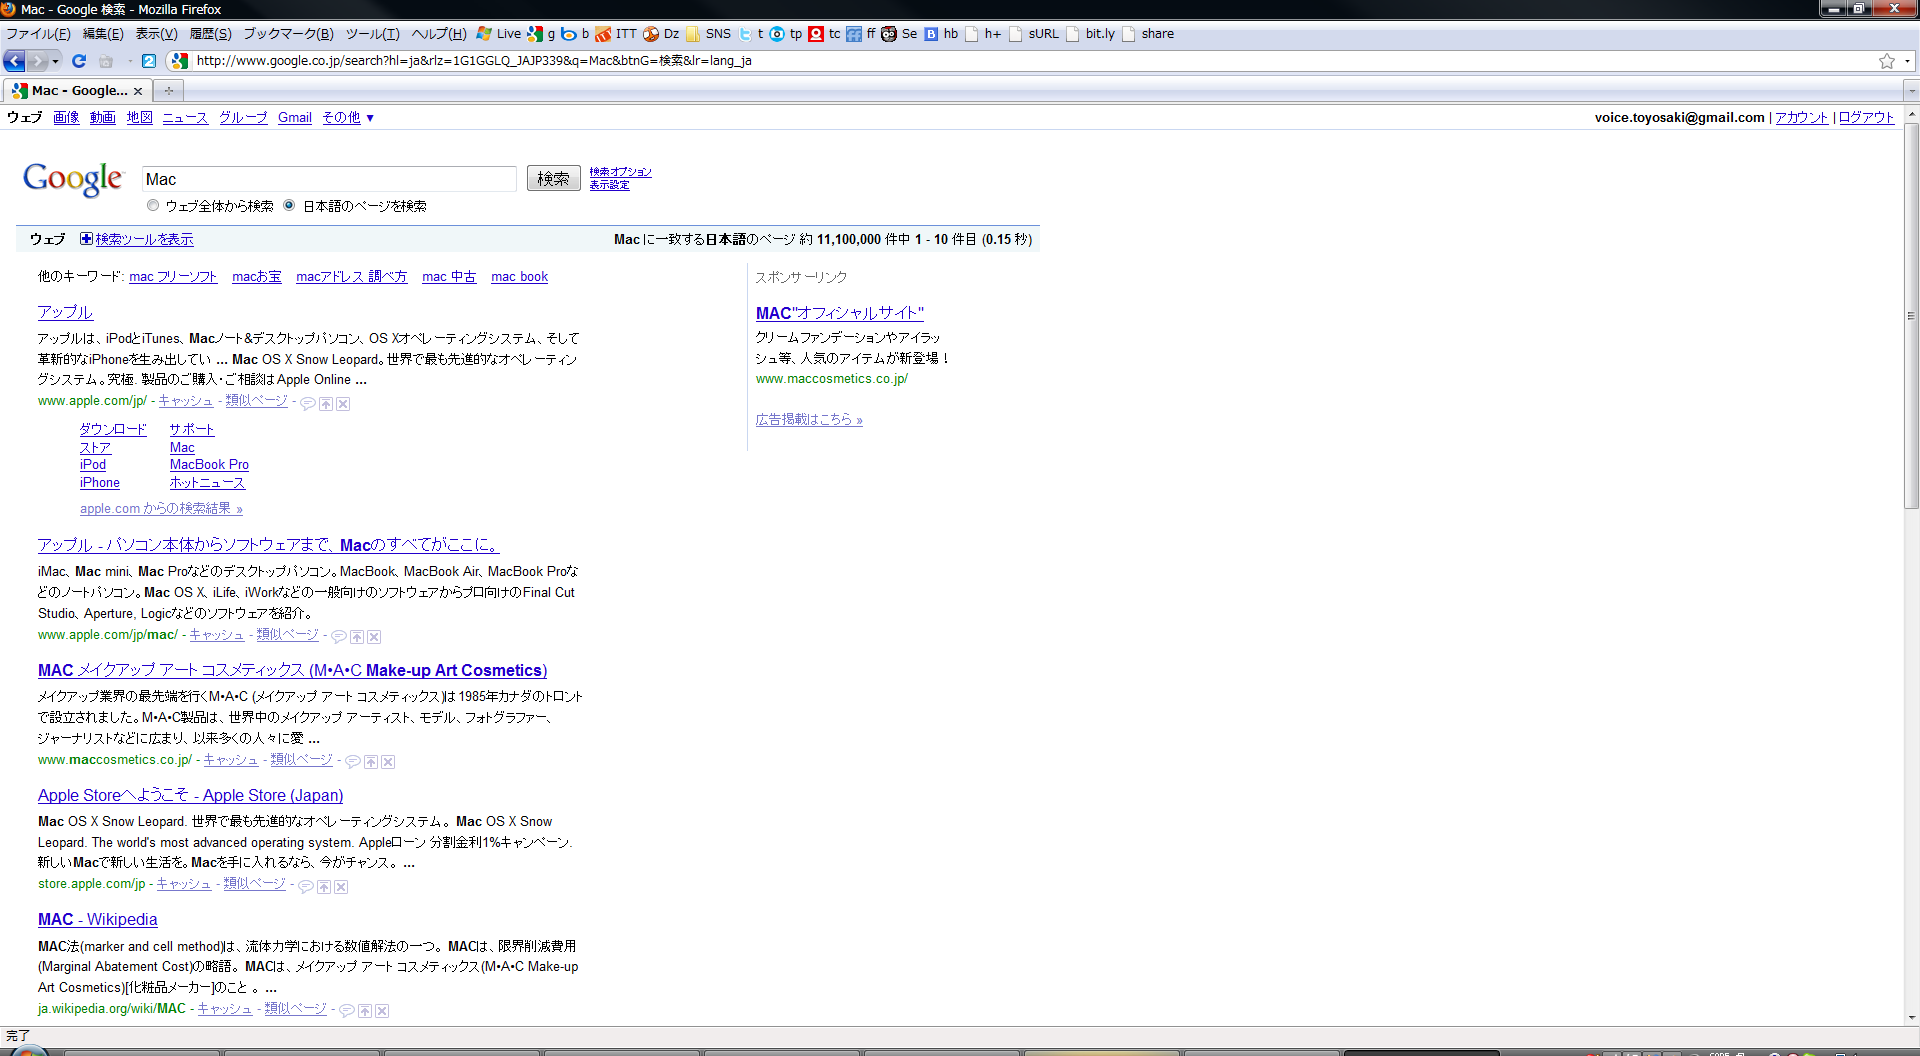Open the ツール(T) menu
The image size is (1920, 1056).
[372, 34]
